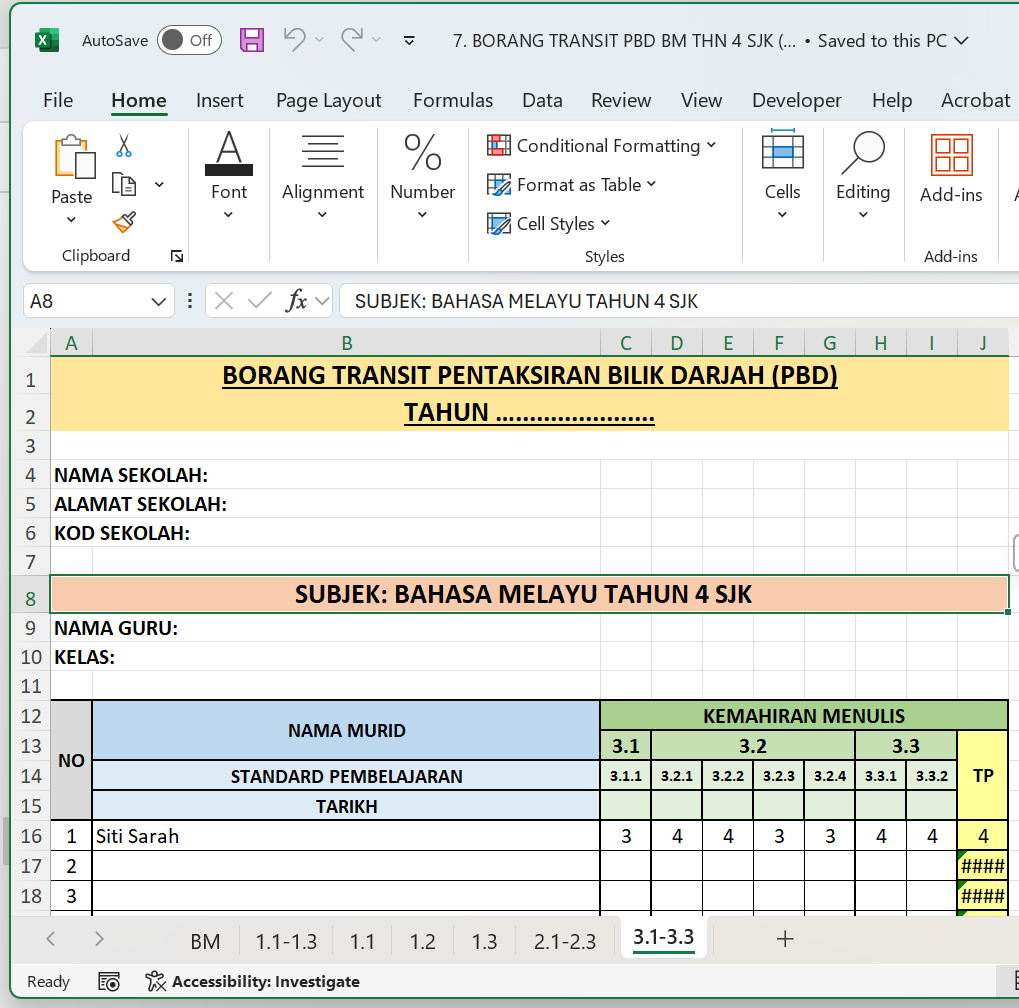Switch to the 2.1-2.3 sheet tab
The width and height of the screenshot is (1019, 1008).
click(565, 941)
